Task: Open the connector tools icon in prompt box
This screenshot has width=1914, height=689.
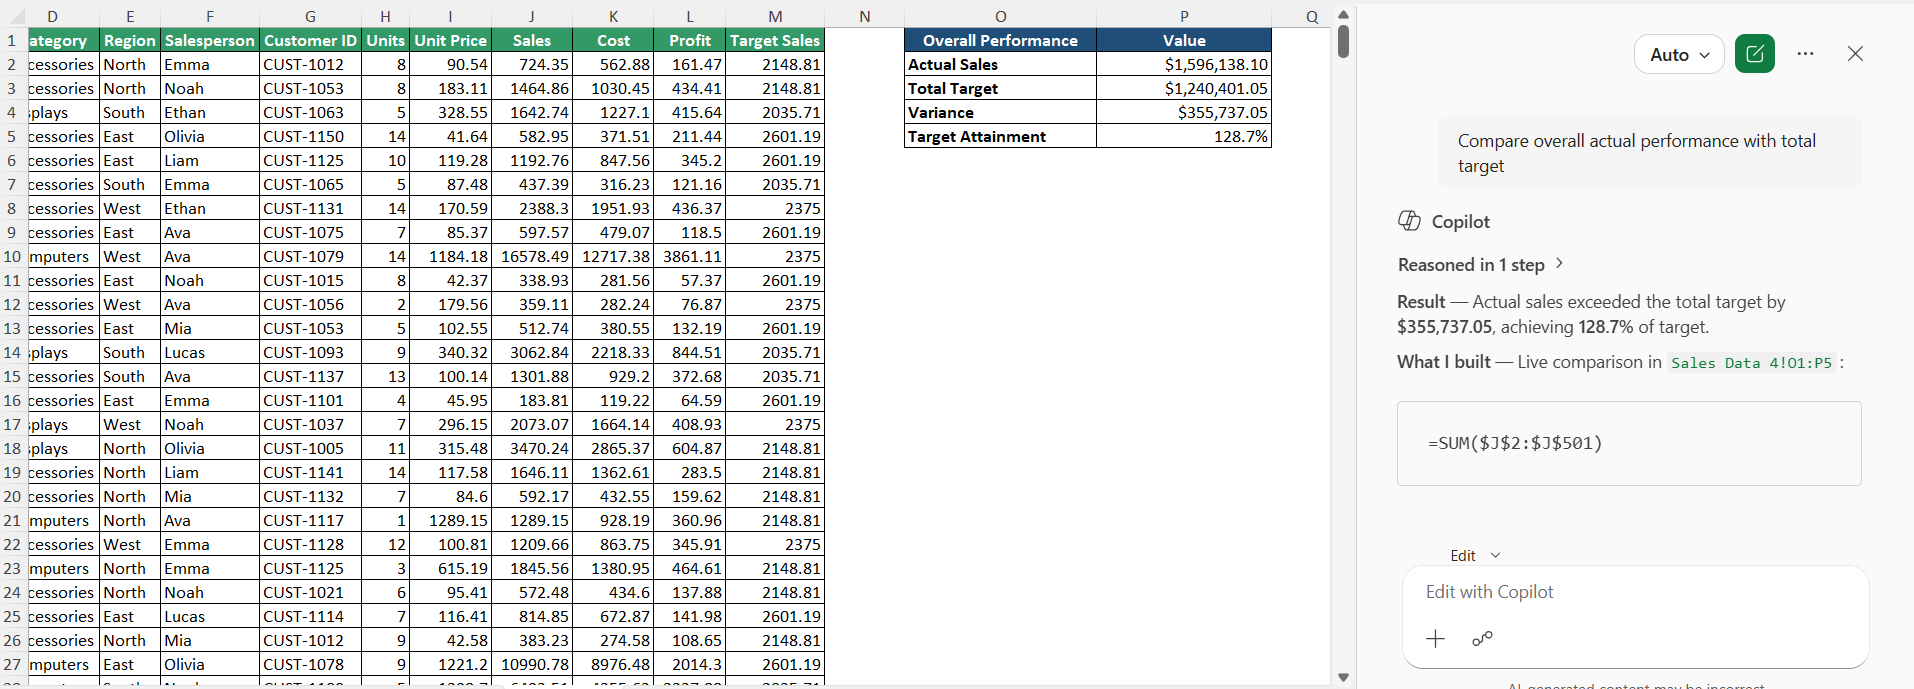Action: tap(1482, 639)
